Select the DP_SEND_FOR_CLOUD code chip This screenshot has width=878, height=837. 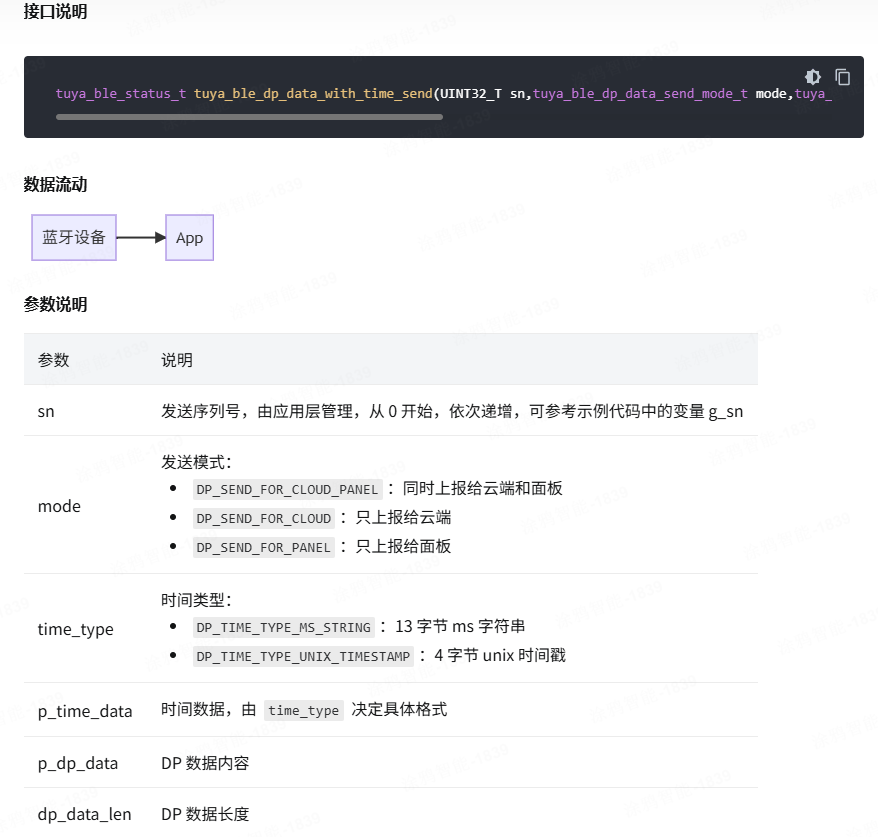(265, 517)
